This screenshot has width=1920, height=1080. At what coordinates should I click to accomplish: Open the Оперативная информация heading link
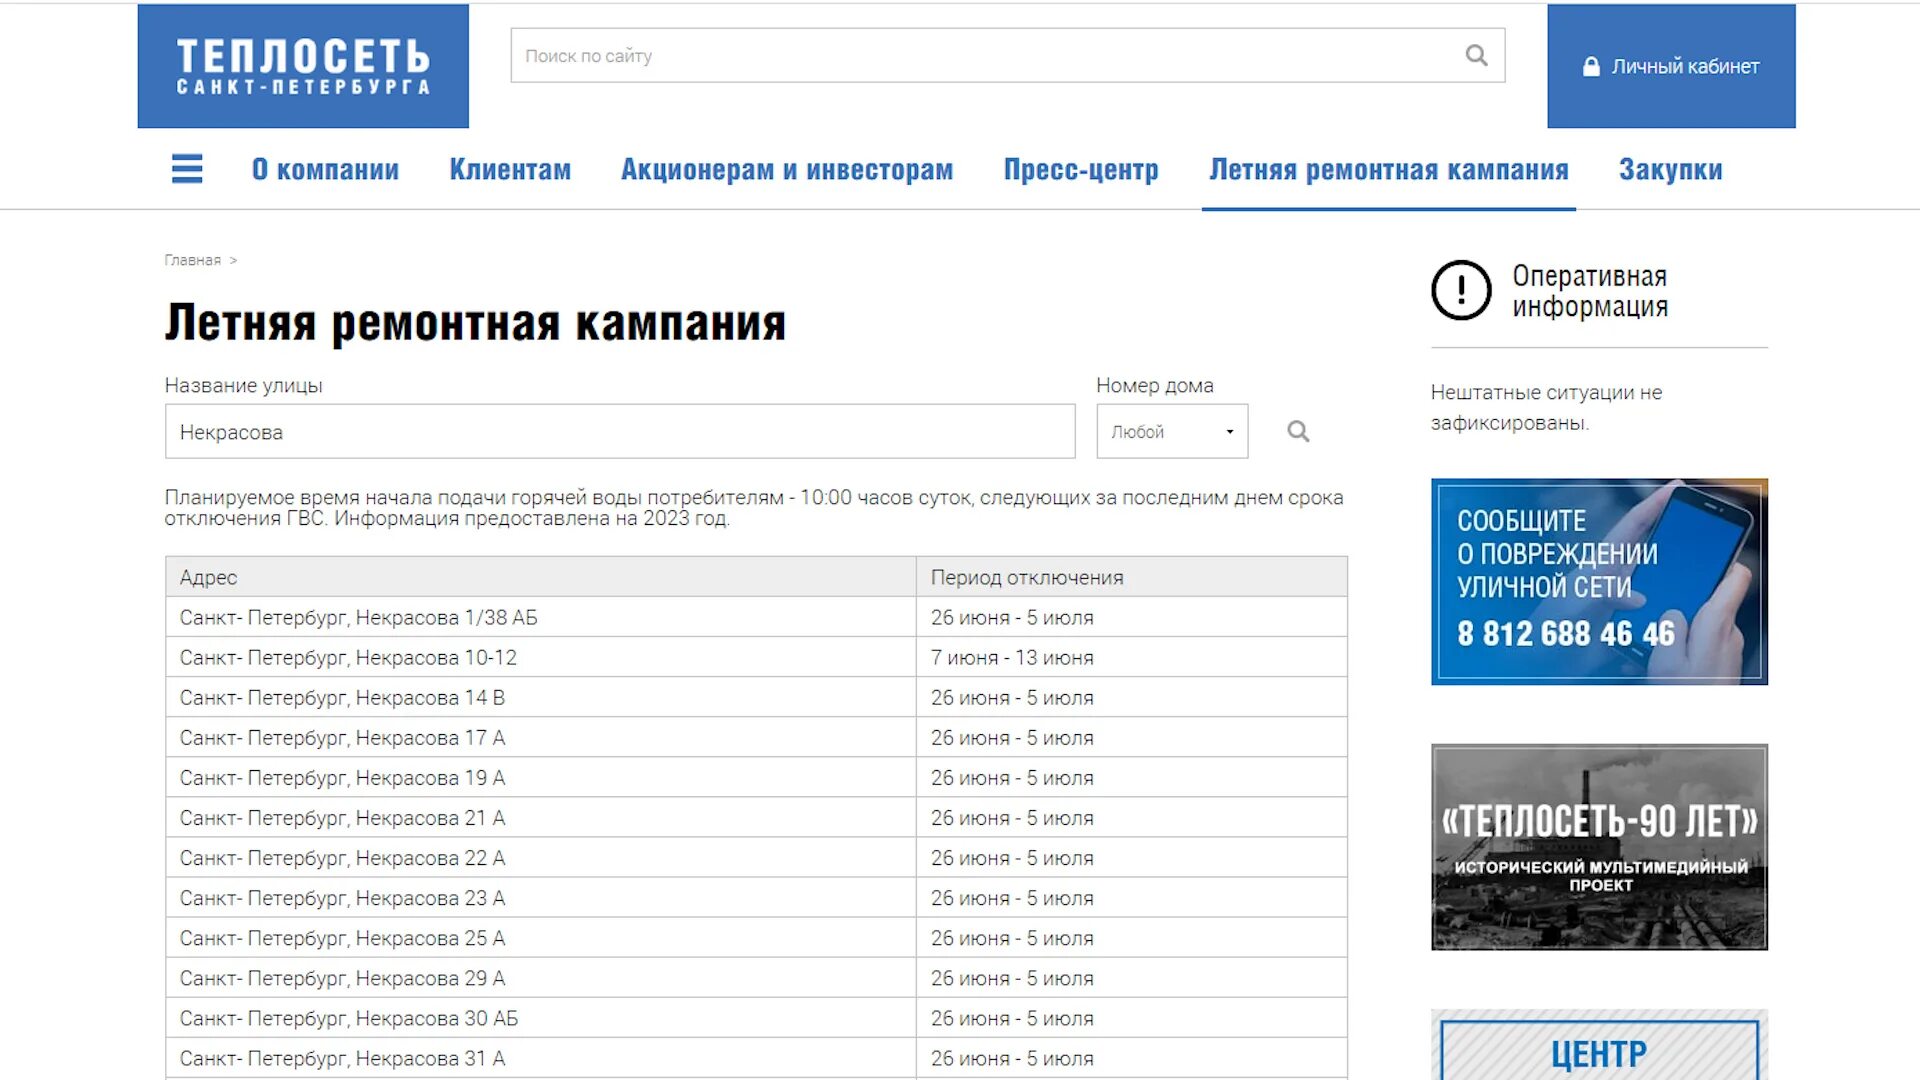[1590, 291]
